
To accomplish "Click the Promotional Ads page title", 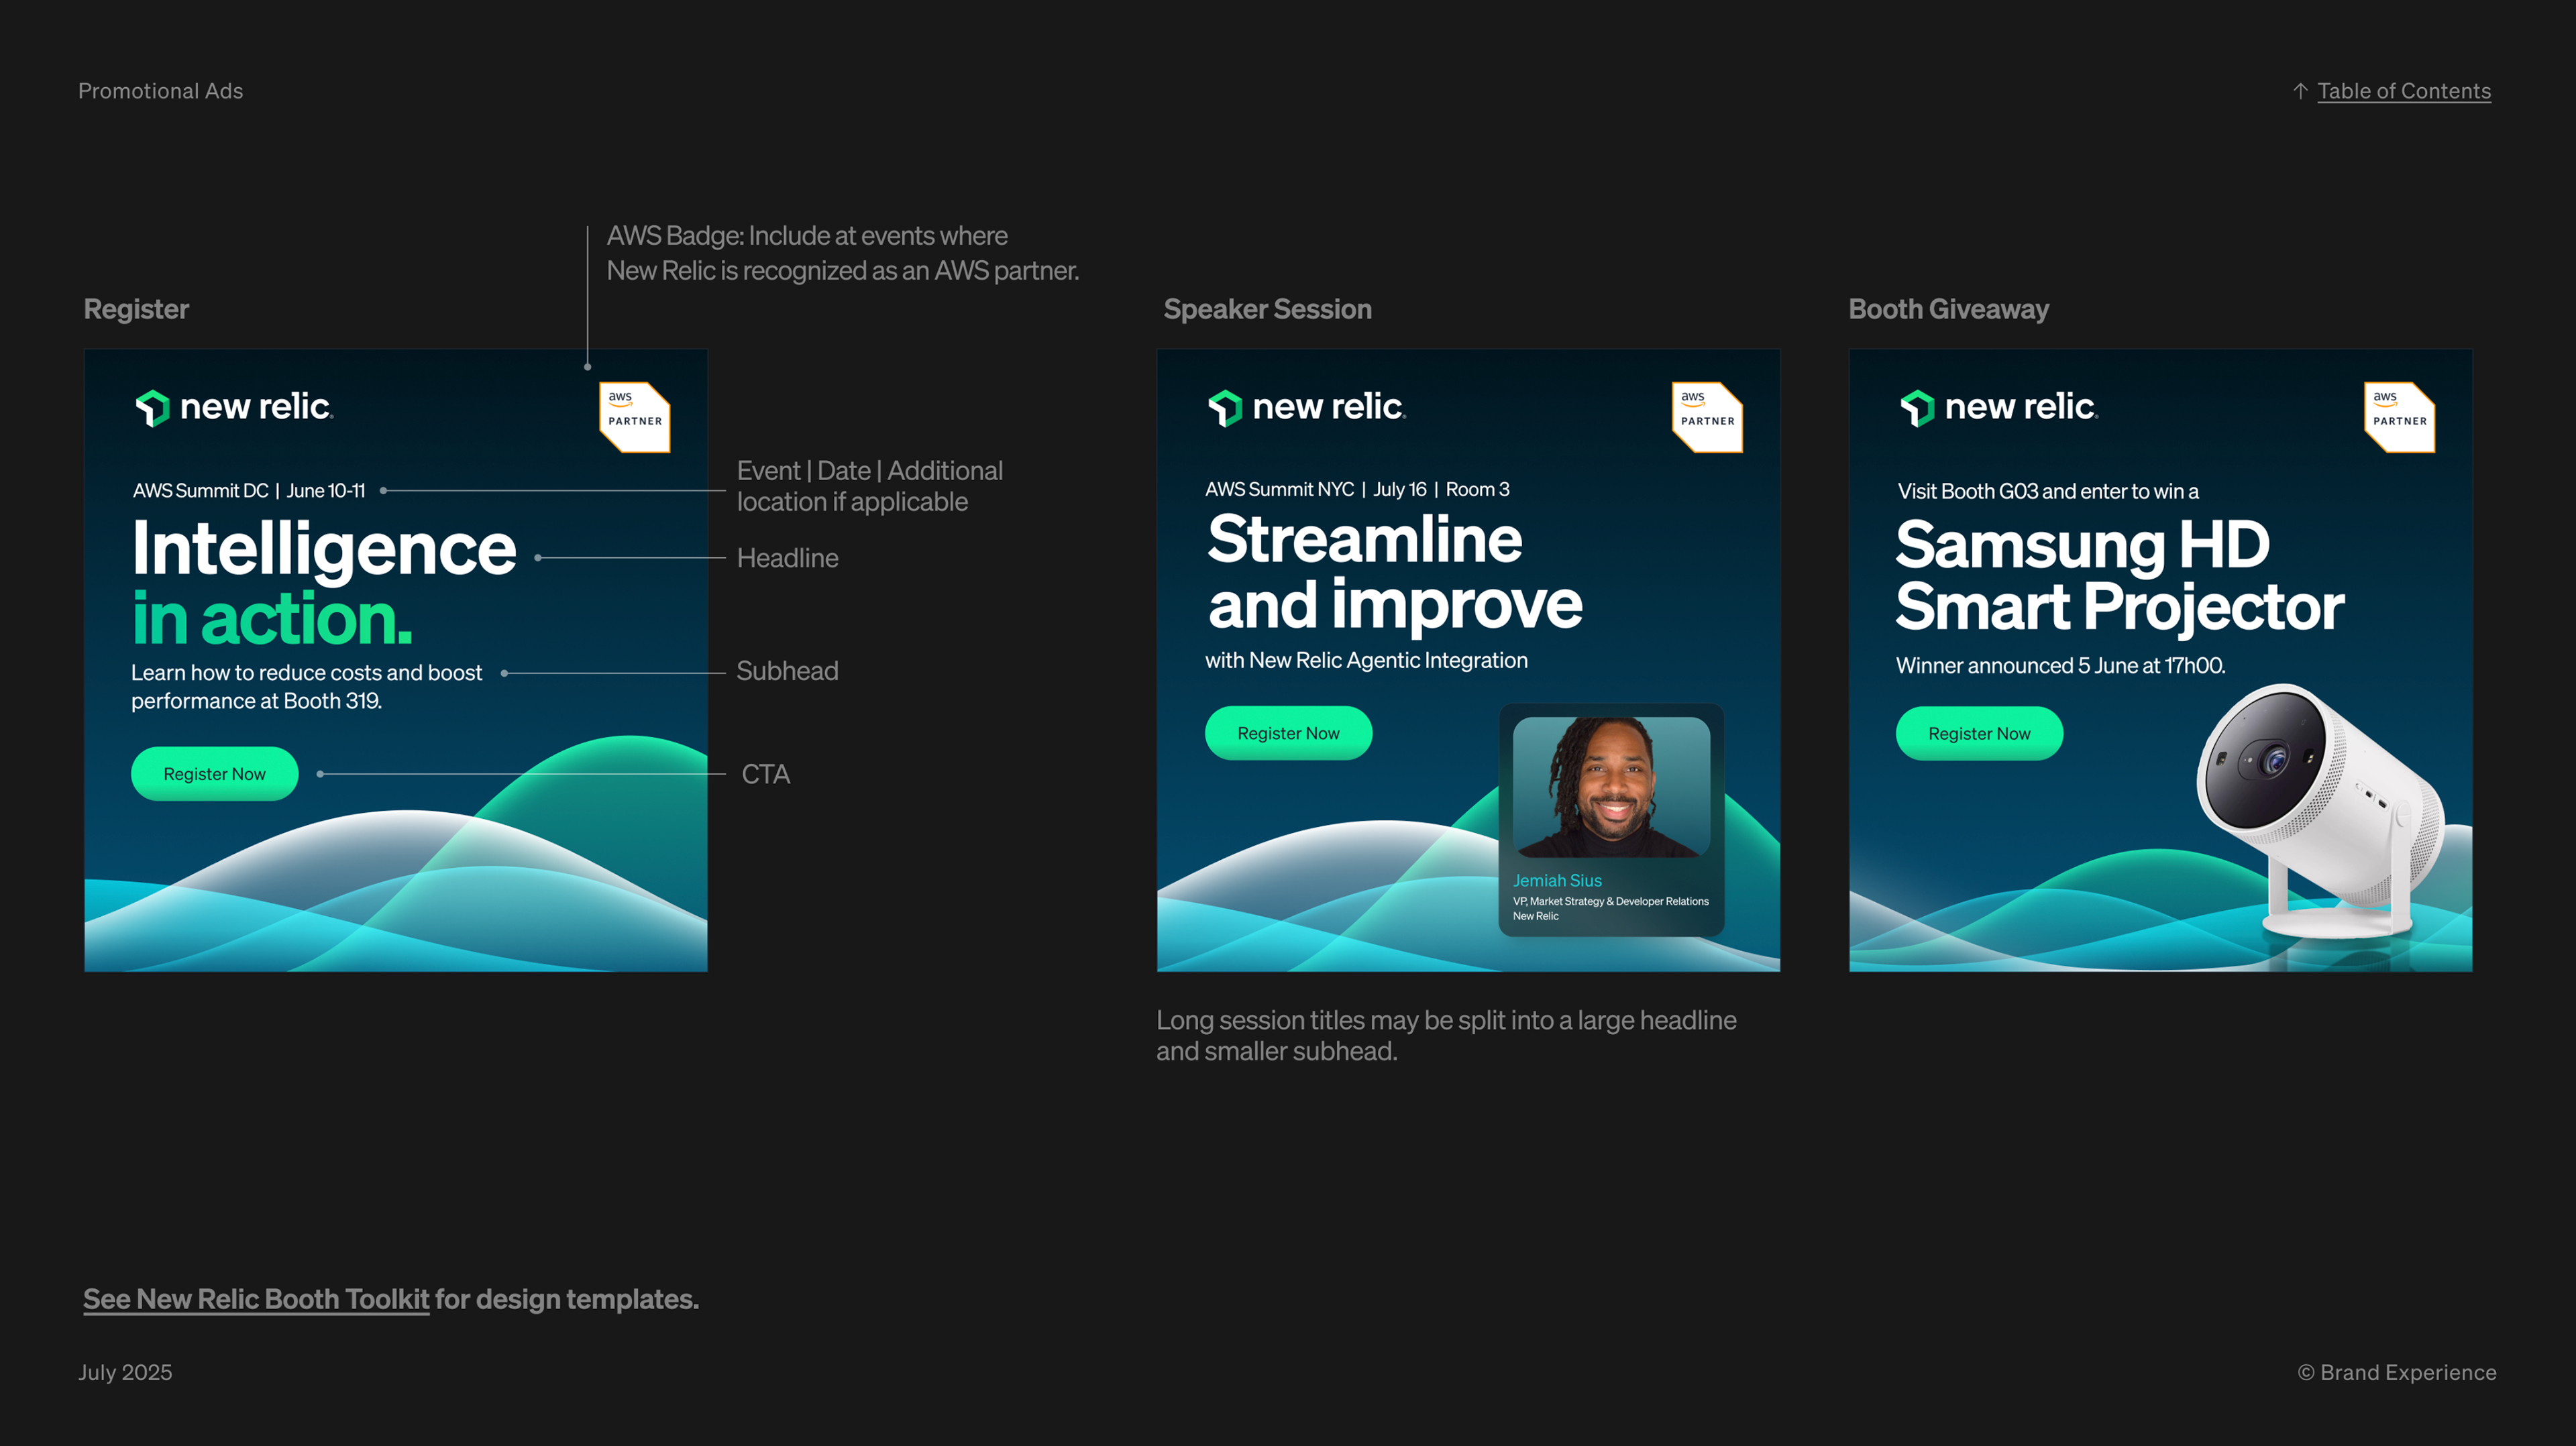I will pos(161,91).
